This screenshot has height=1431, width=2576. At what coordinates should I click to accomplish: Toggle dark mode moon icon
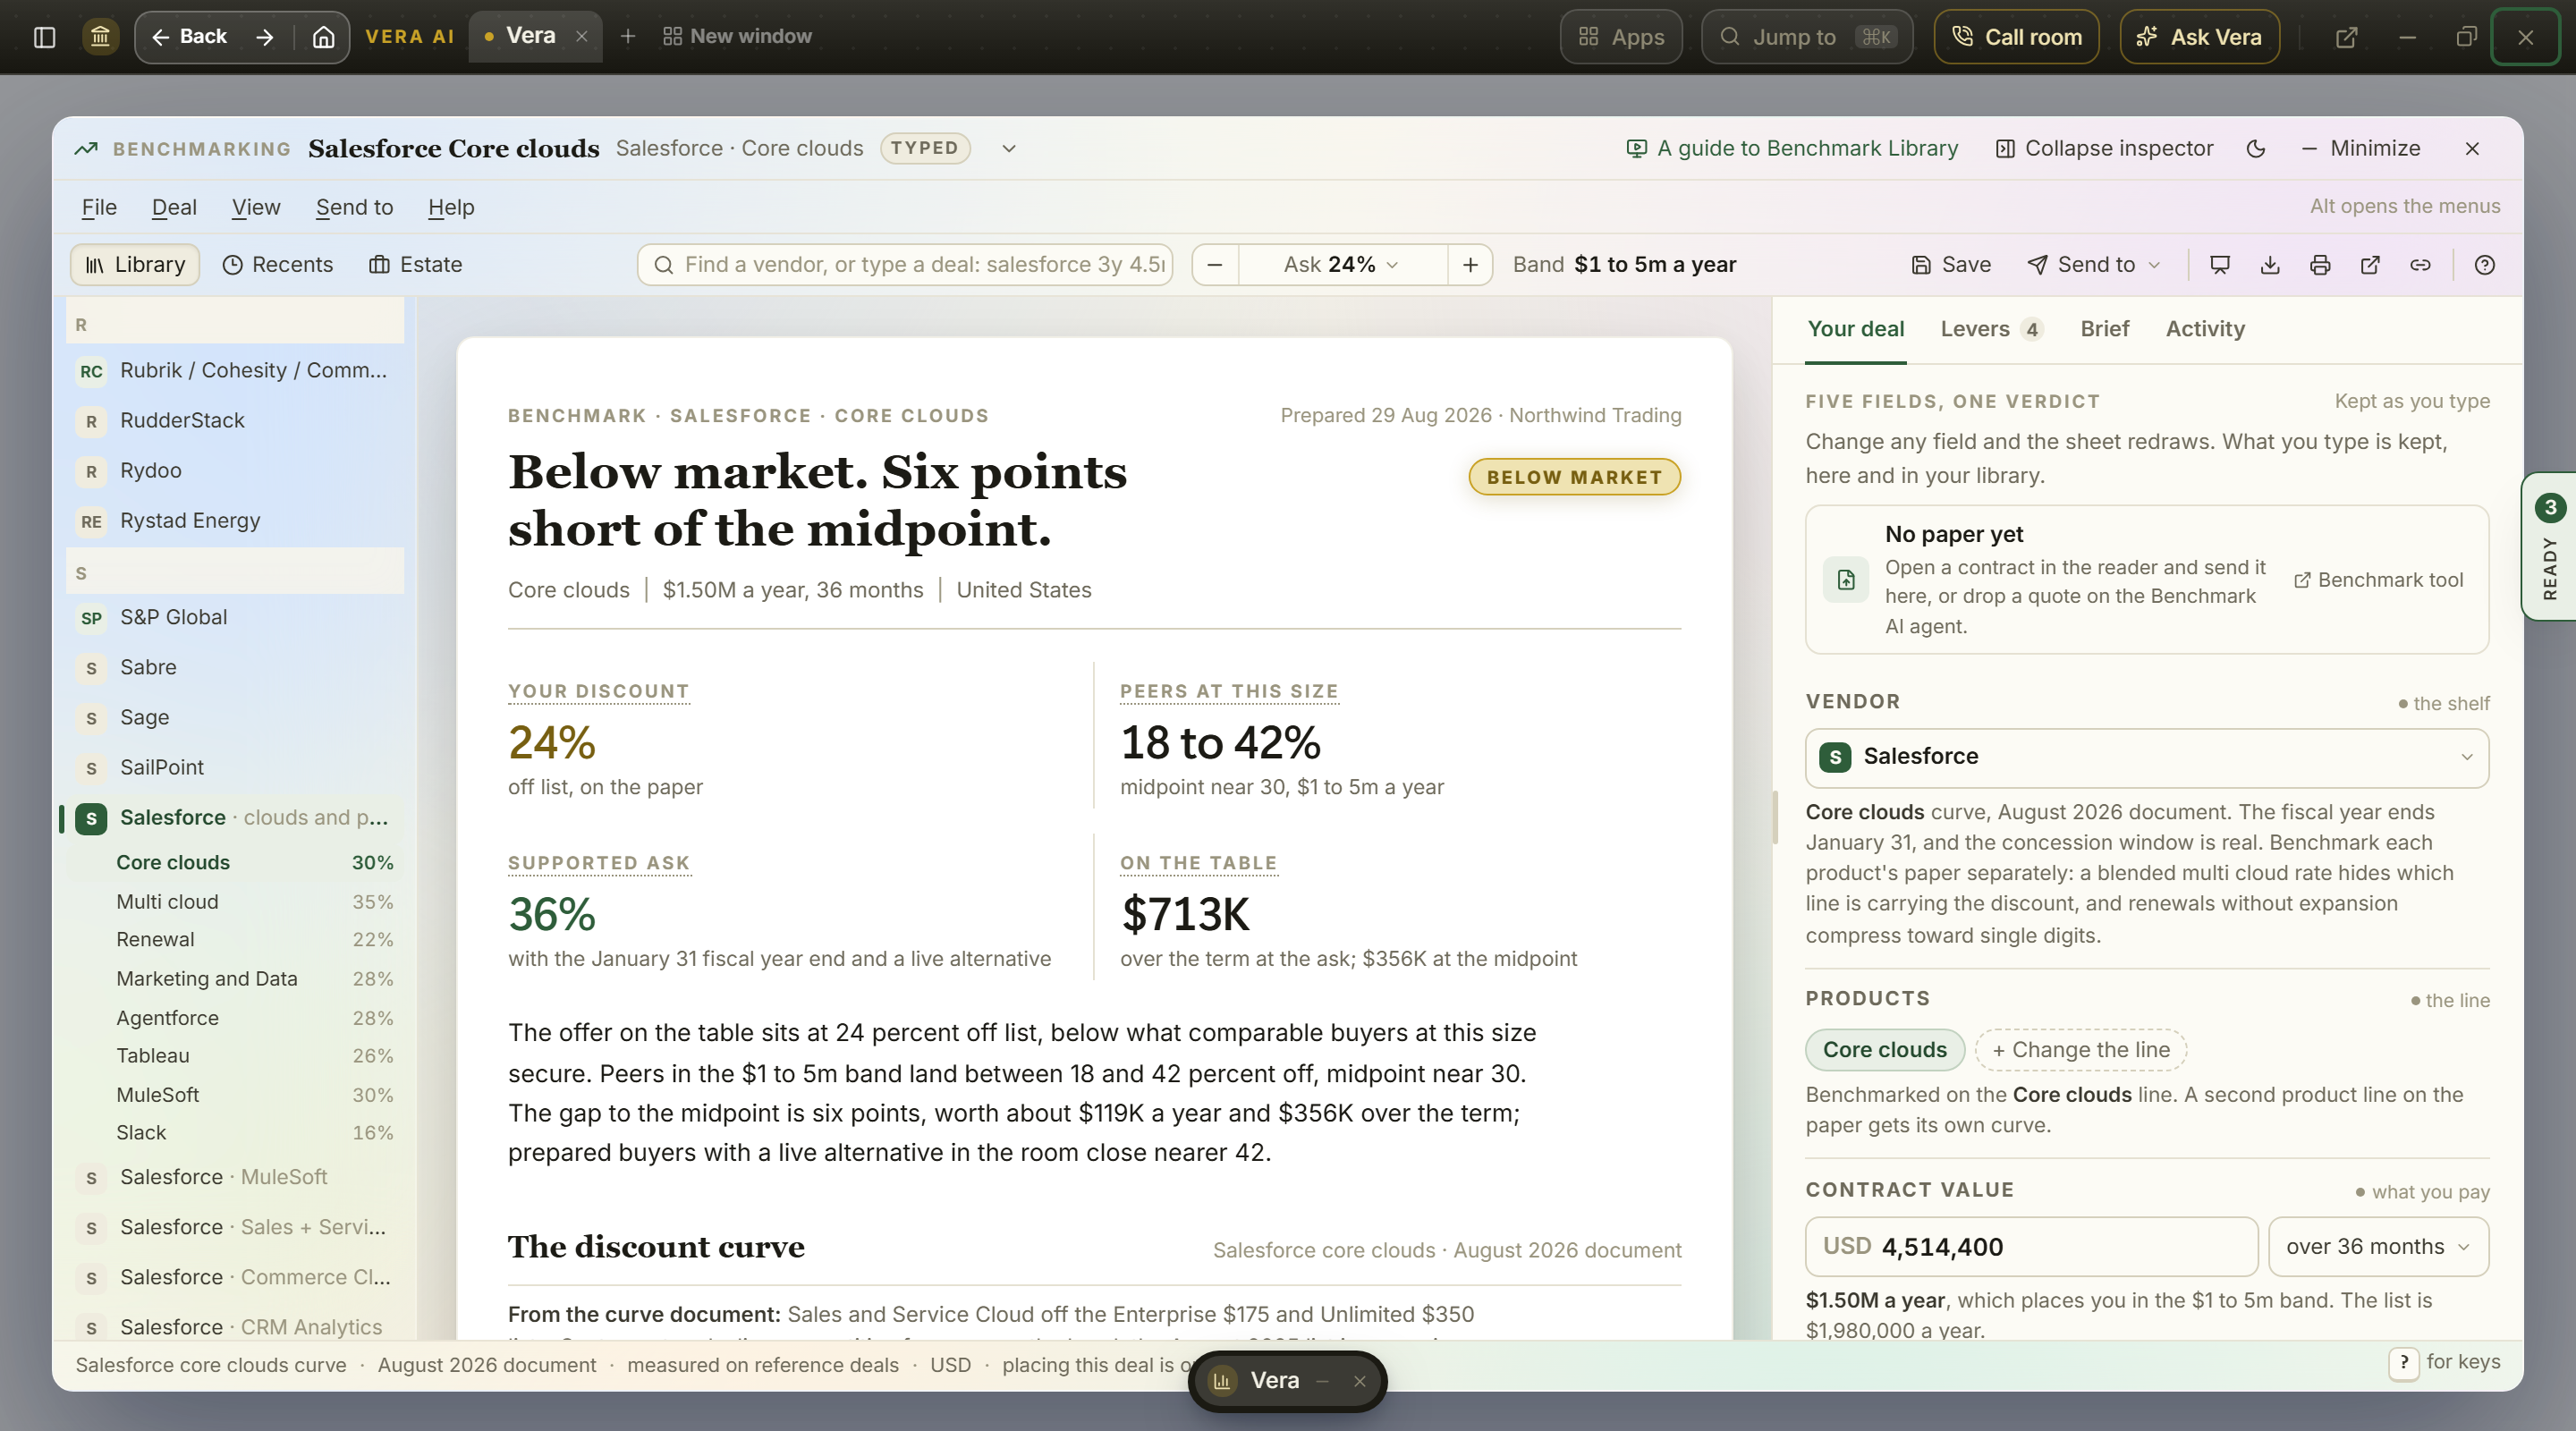click(2256, 148)
